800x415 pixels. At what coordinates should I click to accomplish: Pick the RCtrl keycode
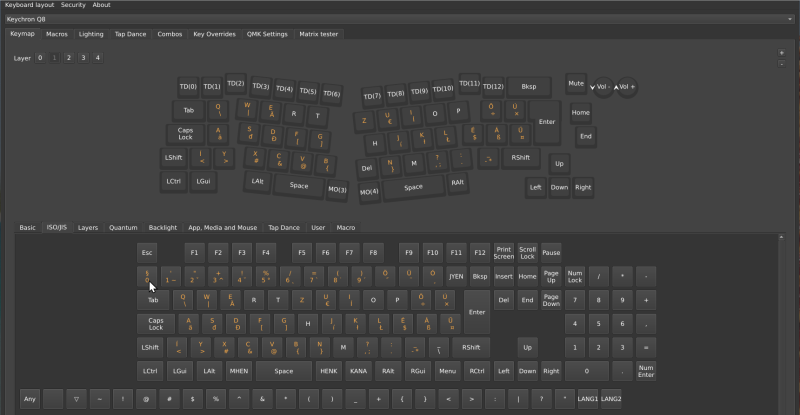[x=477, y=371]
